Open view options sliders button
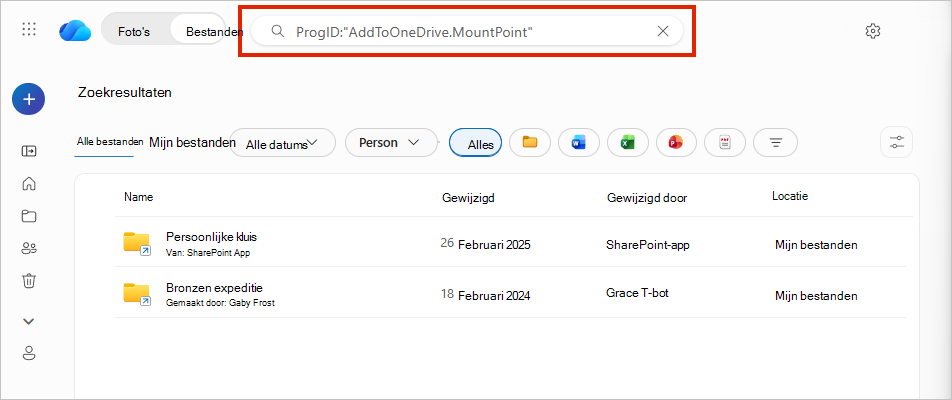This screenshot has width=952, height=400. pyautogui.click(x=897, y=143)
